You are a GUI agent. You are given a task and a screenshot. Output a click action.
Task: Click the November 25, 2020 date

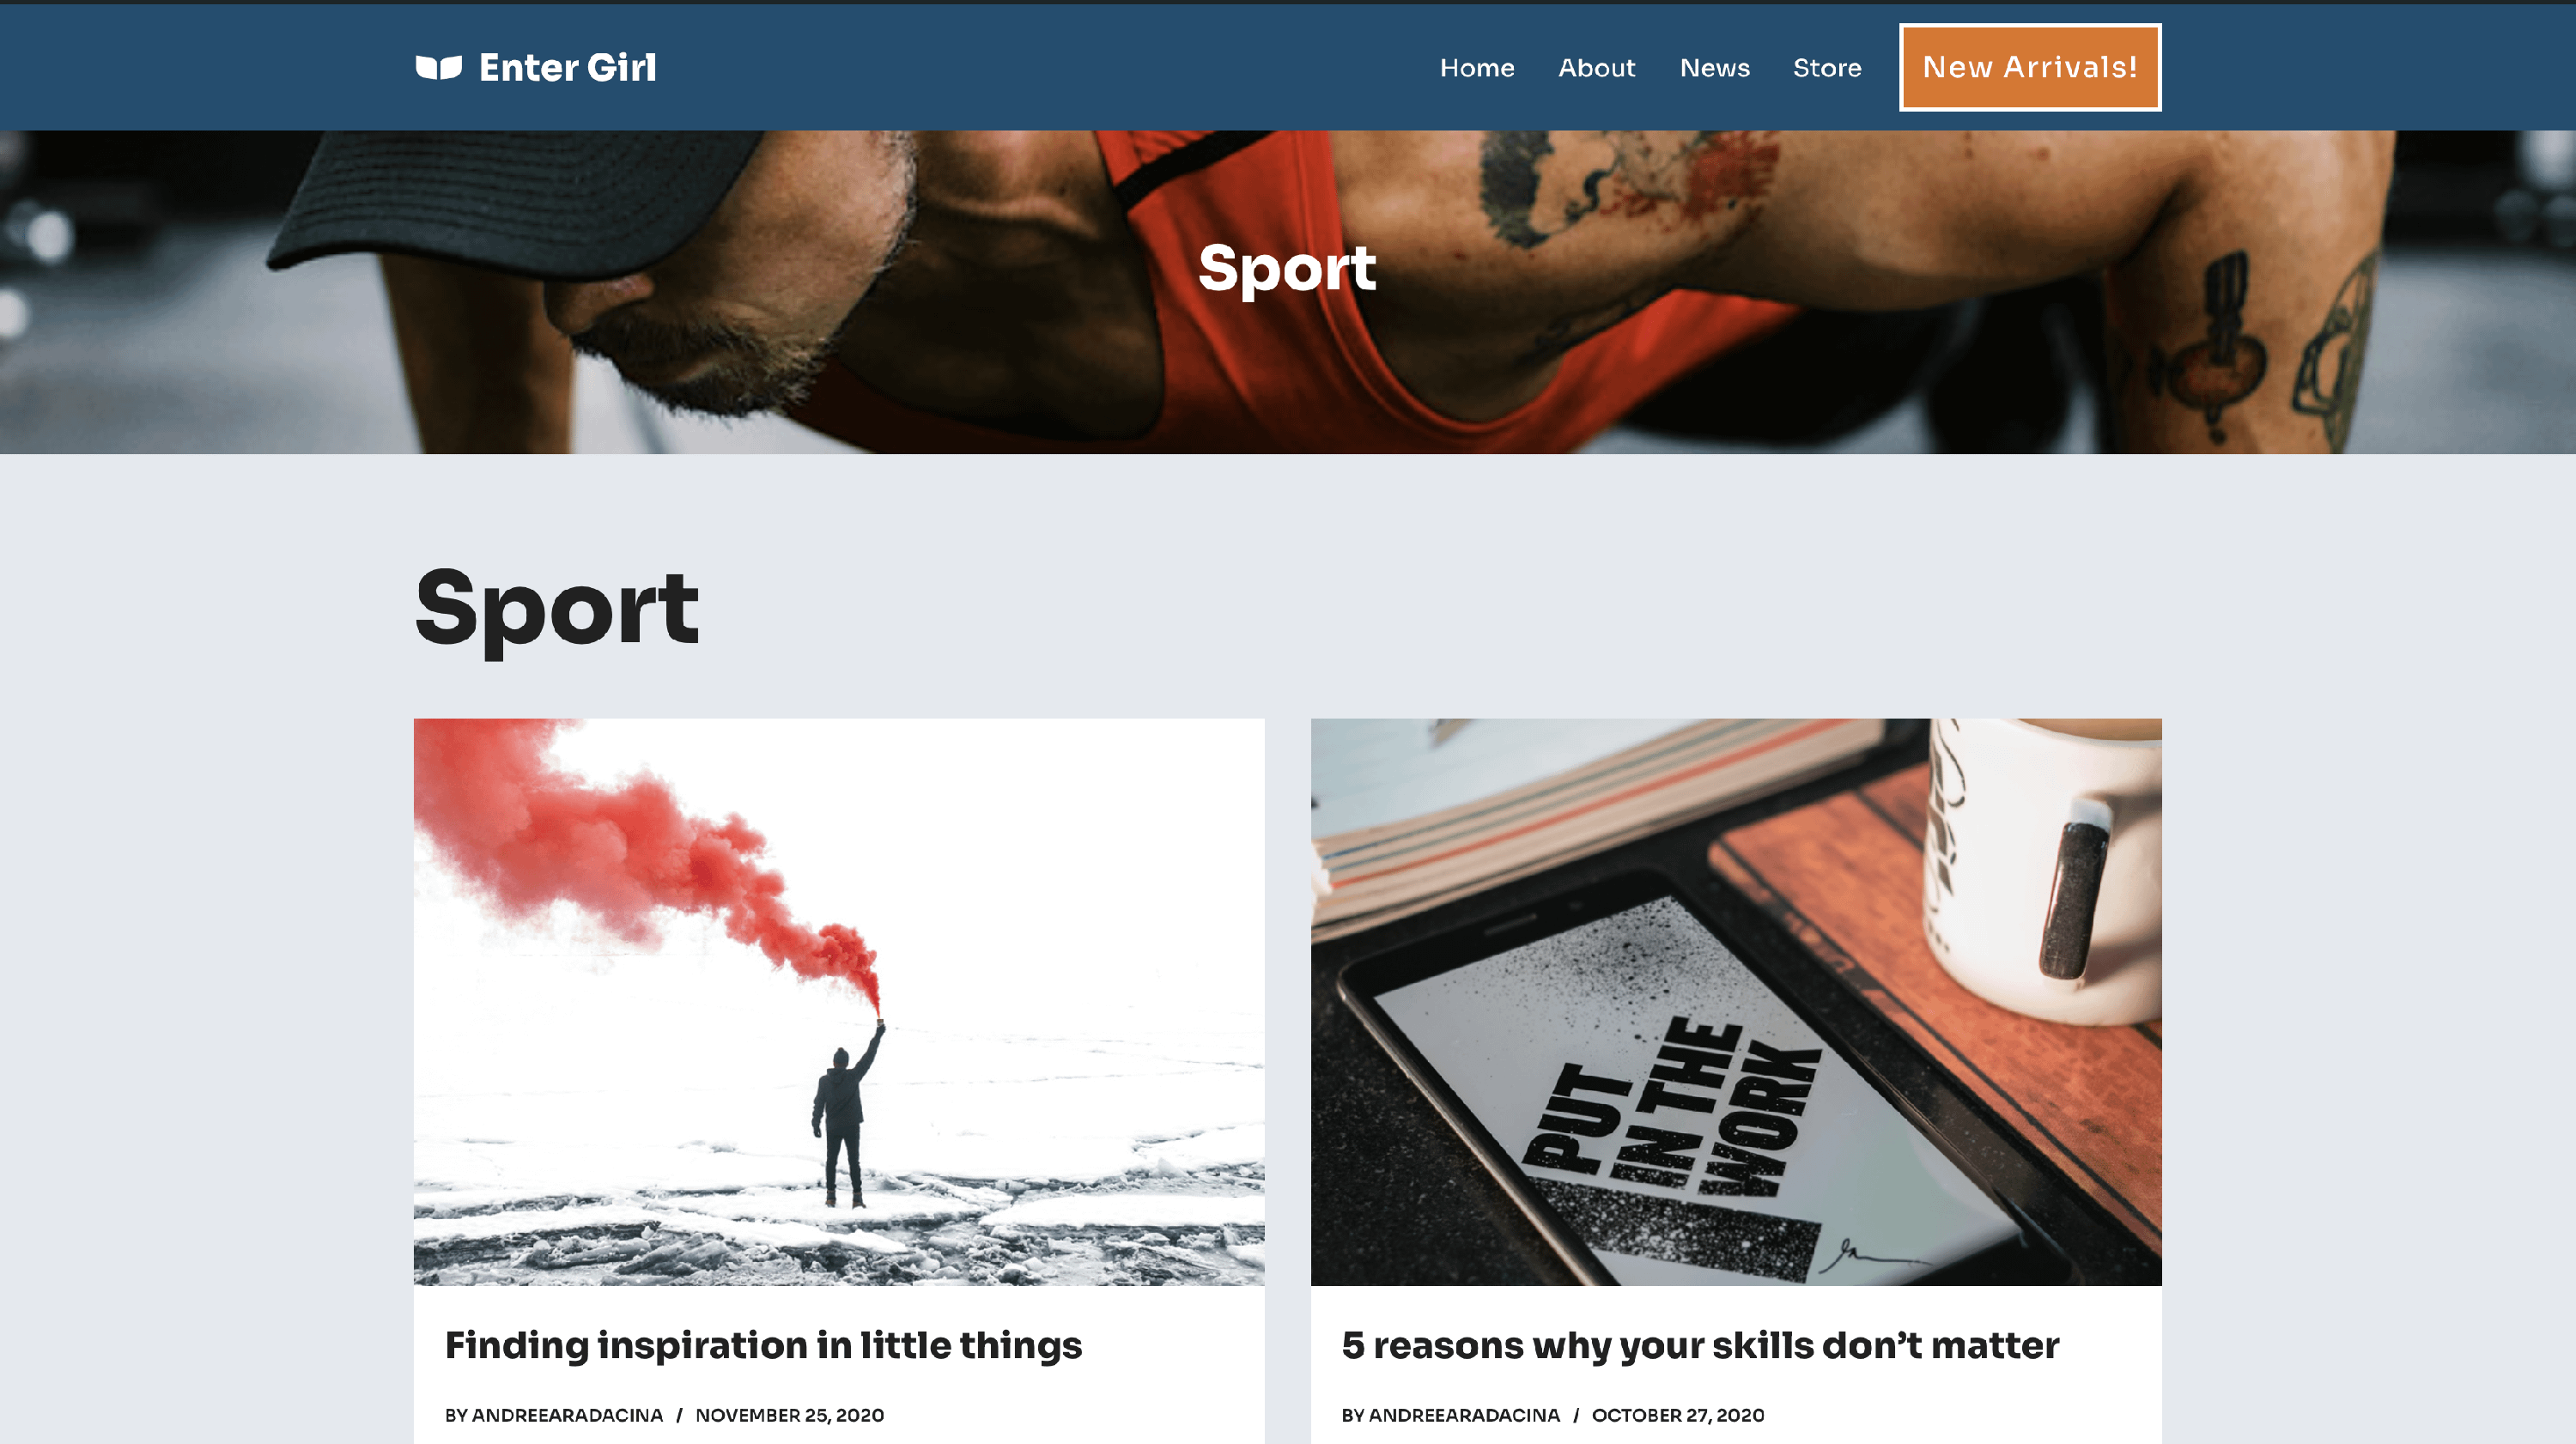789,1415
